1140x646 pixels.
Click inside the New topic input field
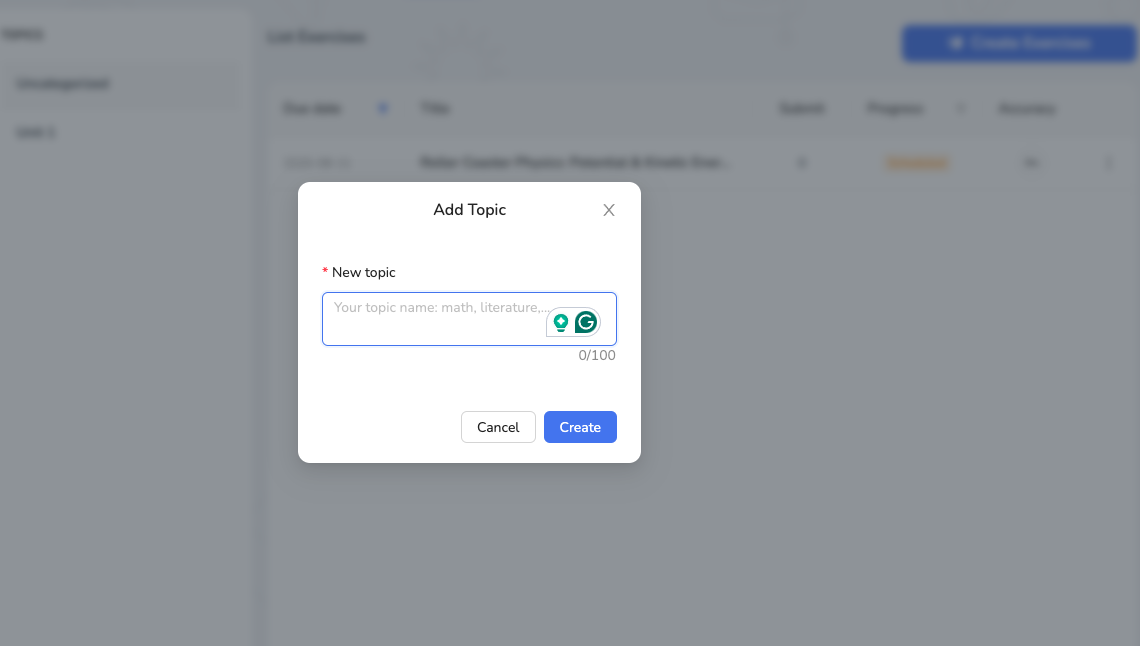click(440, 318)
